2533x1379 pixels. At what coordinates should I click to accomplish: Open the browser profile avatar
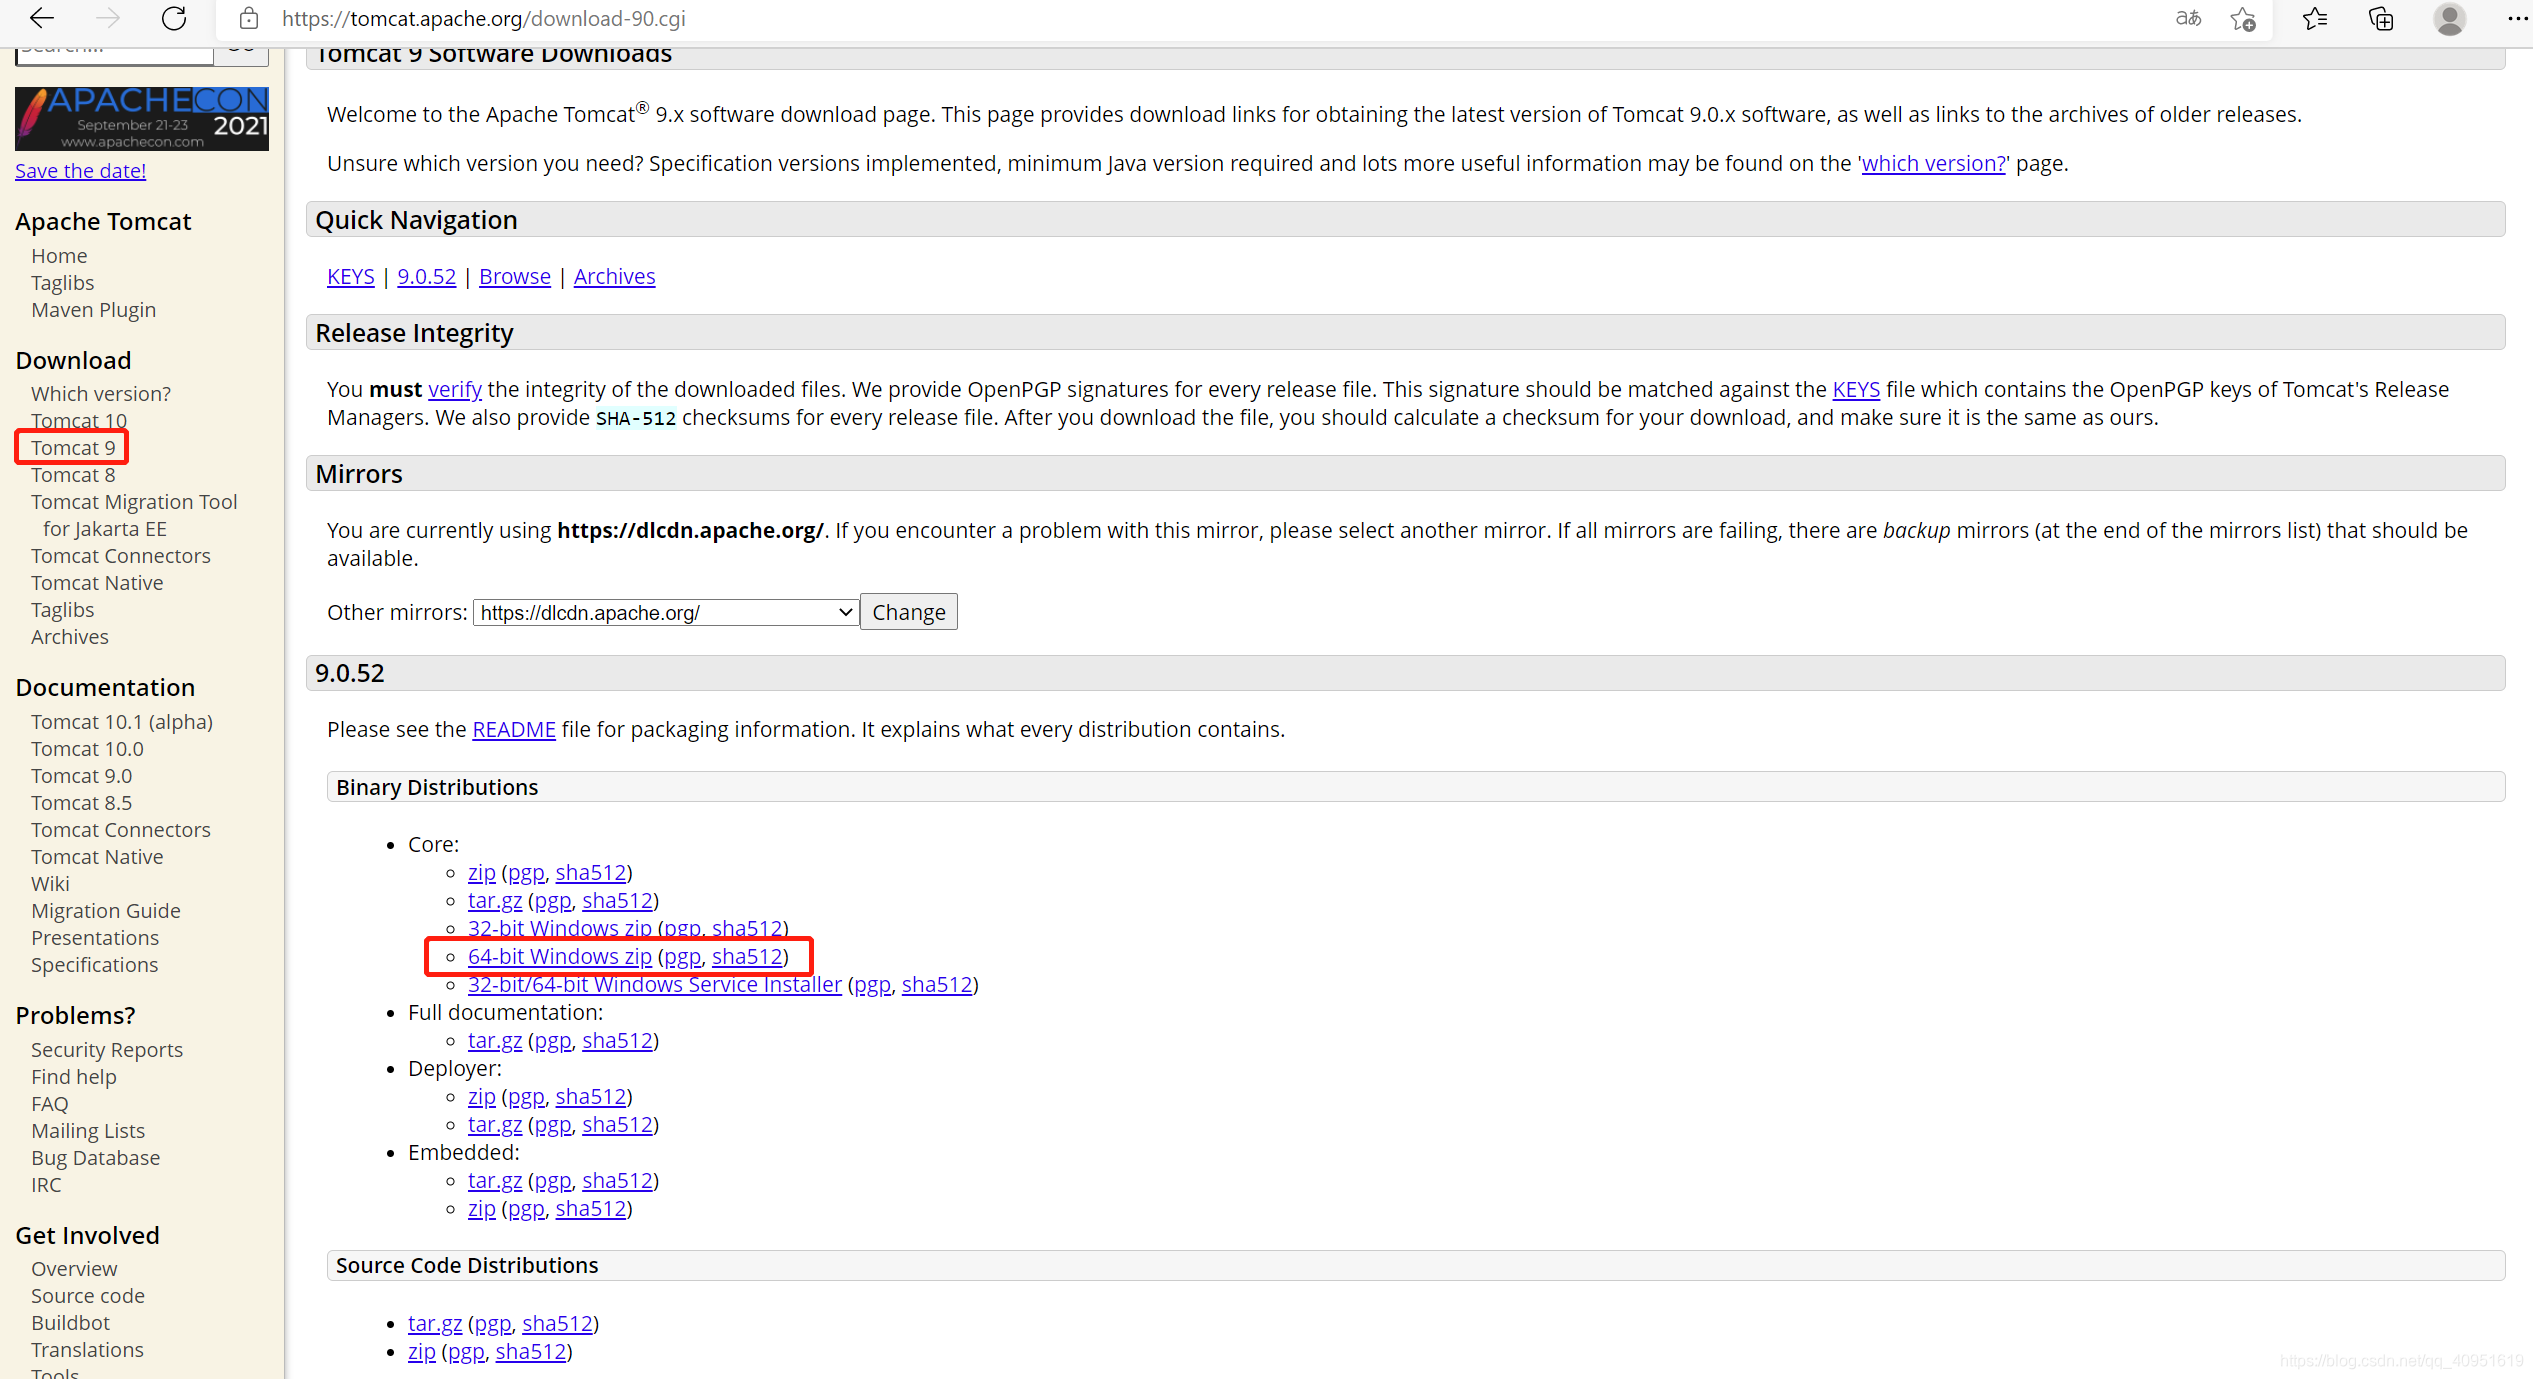point(2449,19)
